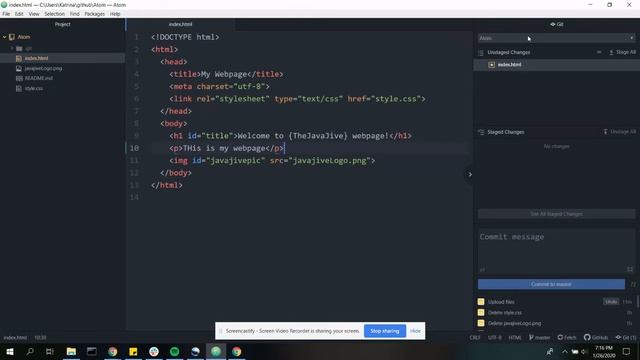Open Spotify from taskbar
640x360 pixels.
coord(174,351)
